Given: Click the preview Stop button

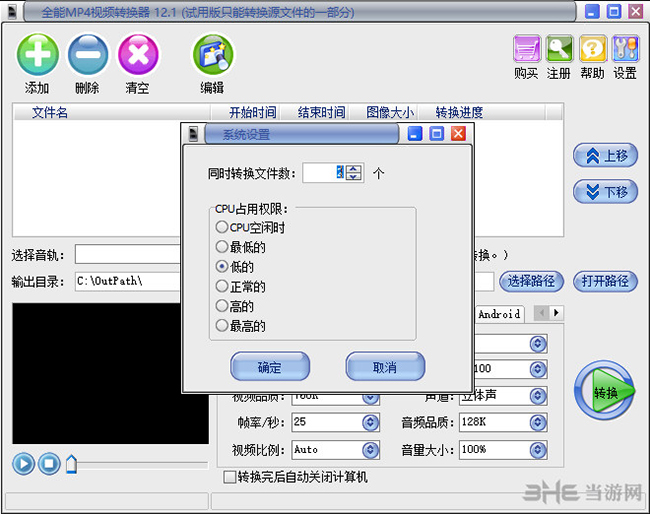Looking at the screenshot, I should [49, 464].
